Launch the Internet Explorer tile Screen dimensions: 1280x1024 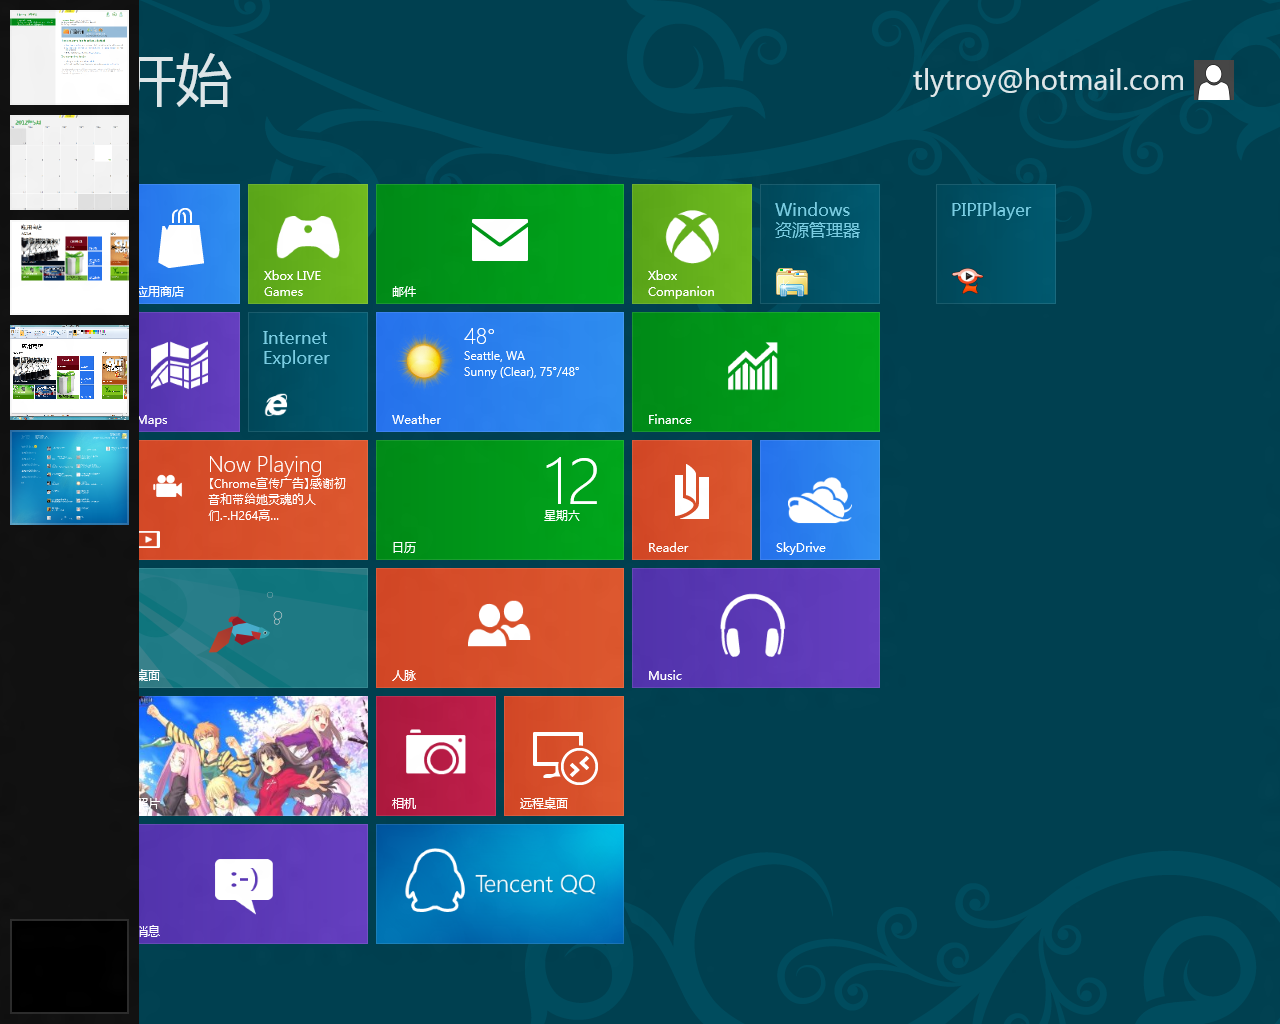[308, 372]
